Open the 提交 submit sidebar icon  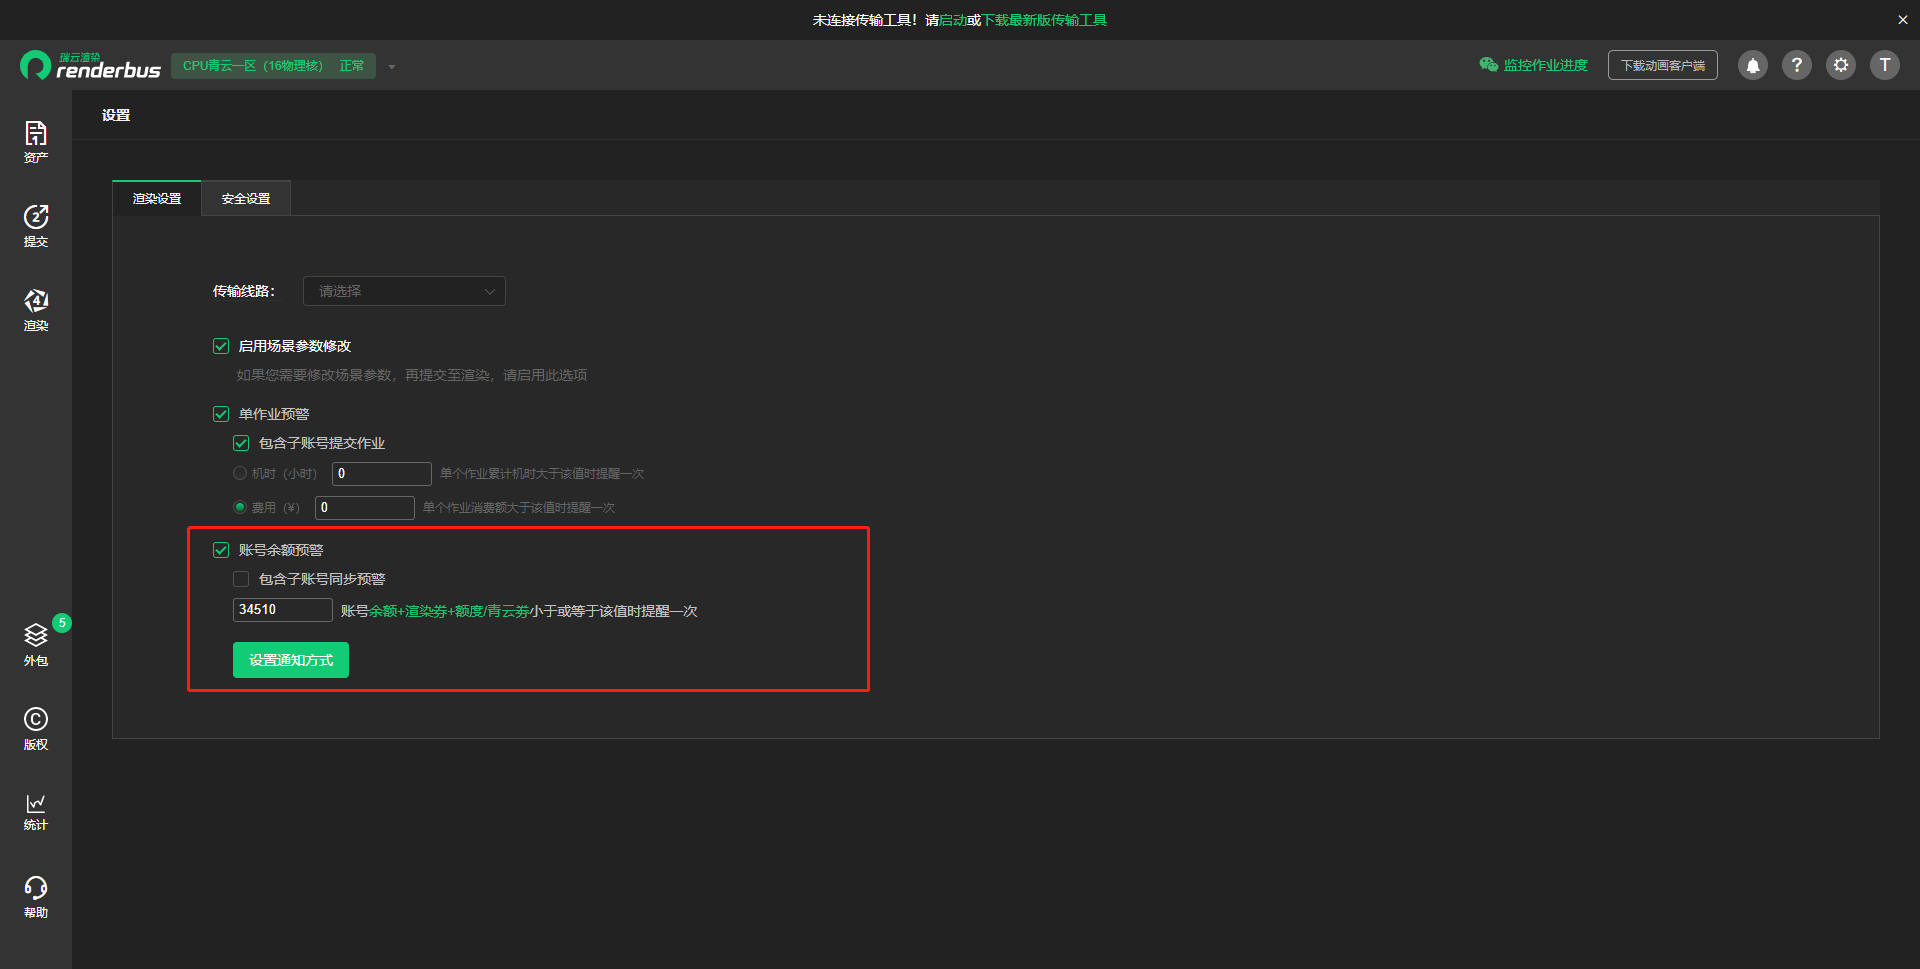[36, 226]
